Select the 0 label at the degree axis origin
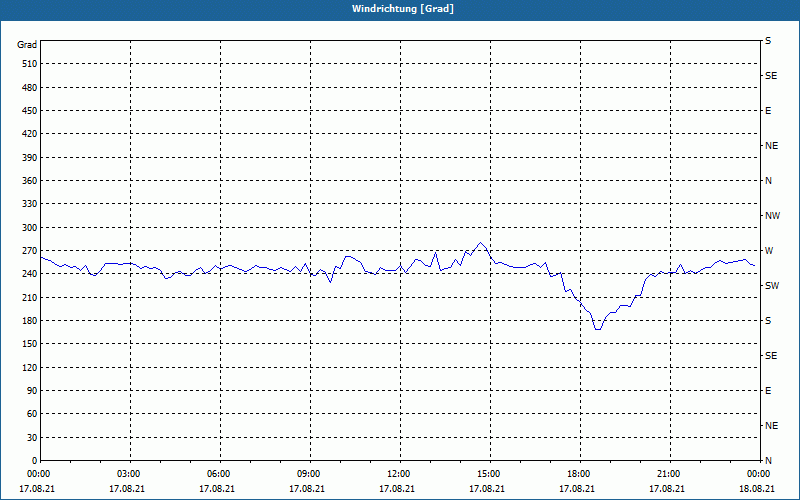The height and width of the screenshot is (500, 800). point(34,461)
